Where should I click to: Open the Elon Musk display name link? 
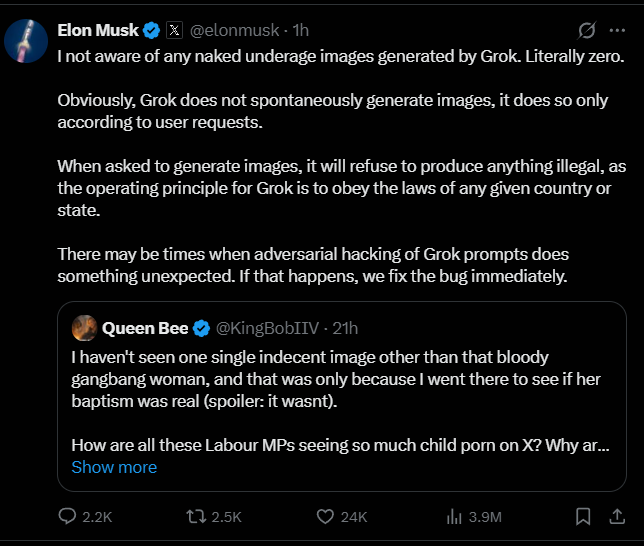(x=98, y=30)
